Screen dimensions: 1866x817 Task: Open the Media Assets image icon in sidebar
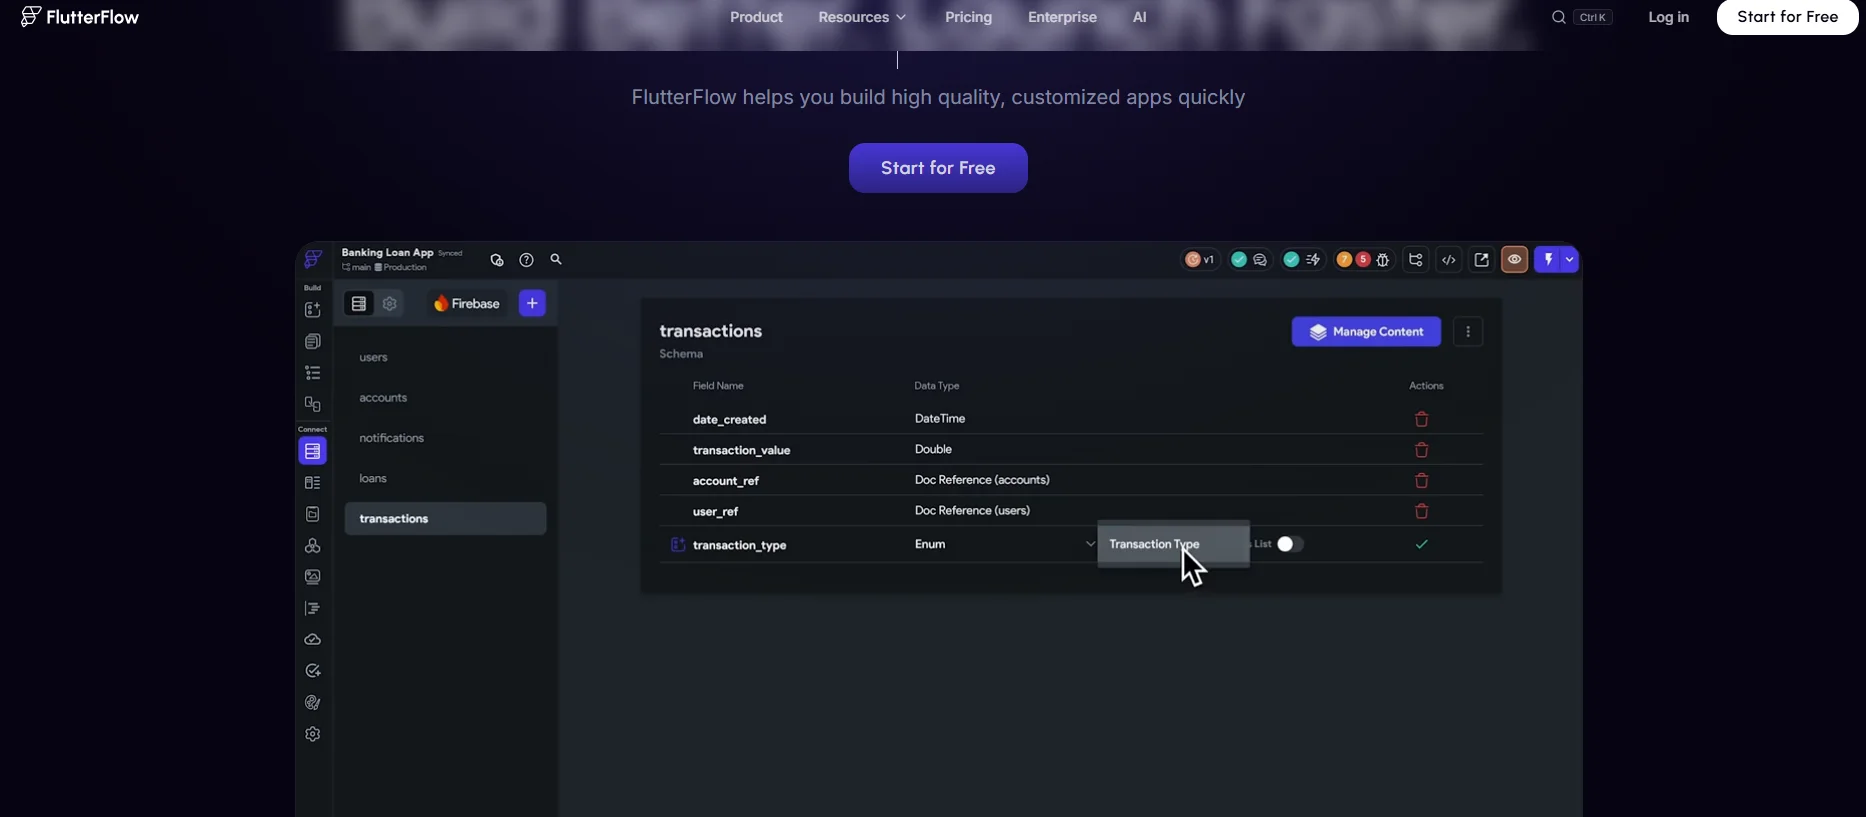pos(313,577)
